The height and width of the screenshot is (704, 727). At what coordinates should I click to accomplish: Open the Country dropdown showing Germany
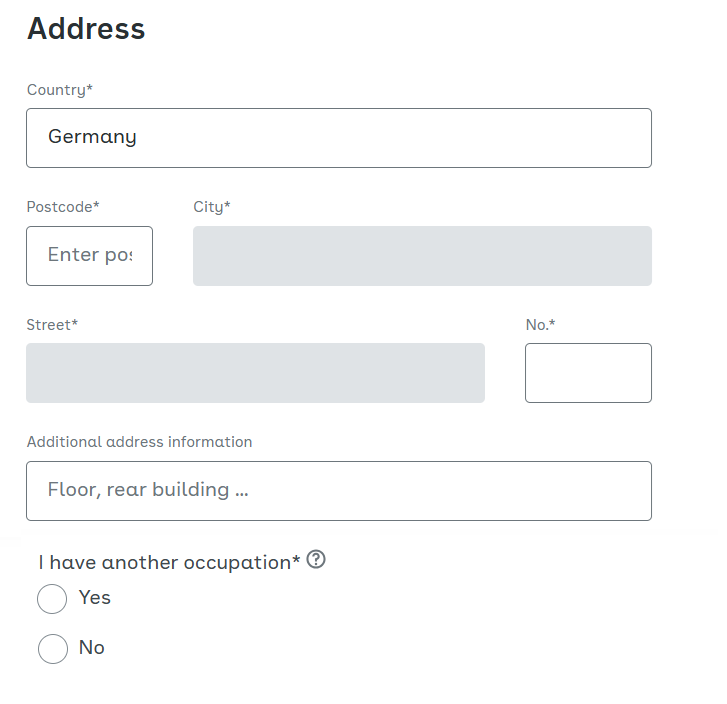click(339, 138)
